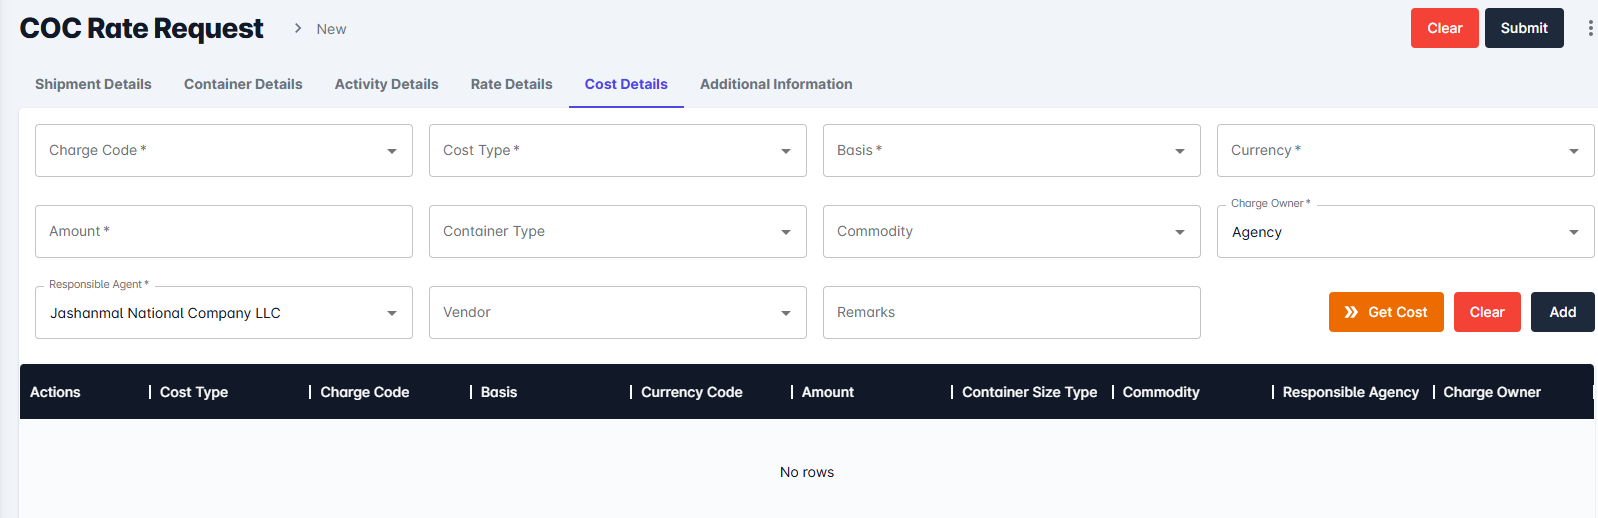Expand the Commodity dropdown
Image resolution: width=1598 pixels, height=518 pixels.
pyautogui.click(x=1011, y=232)
